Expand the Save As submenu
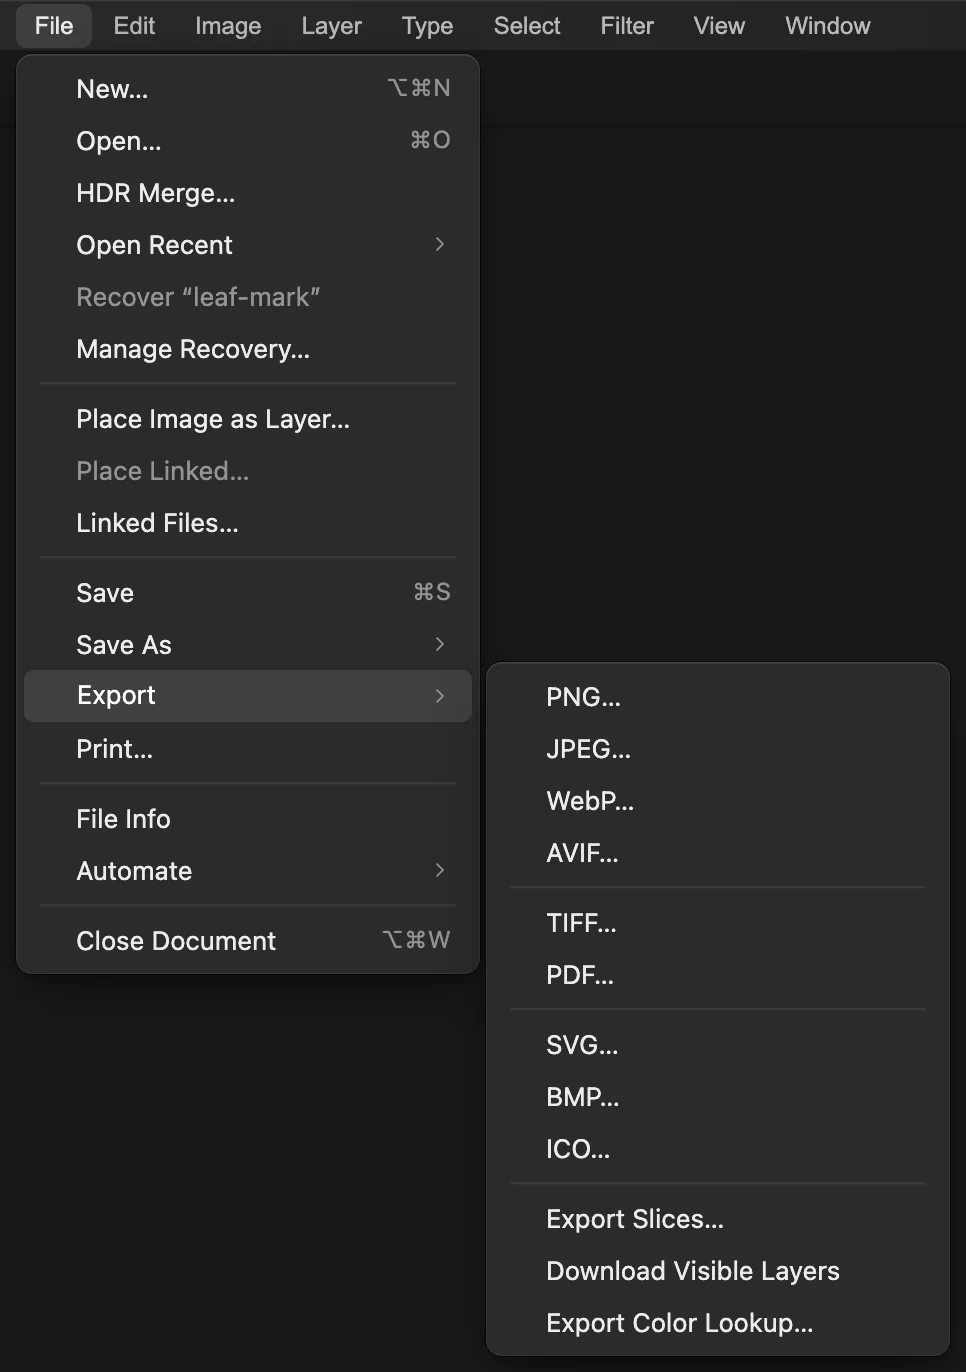Screen dimensions: 966x1372 point(248,645)
